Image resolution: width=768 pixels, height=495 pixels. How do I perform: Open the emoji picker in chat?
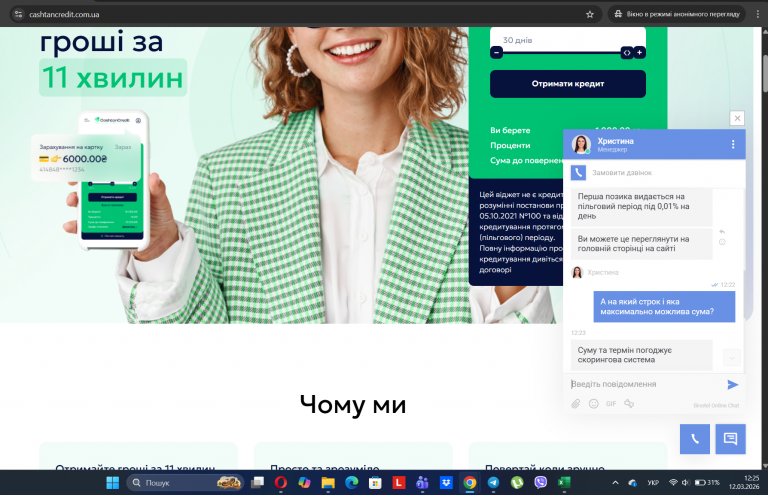point(594,404)
